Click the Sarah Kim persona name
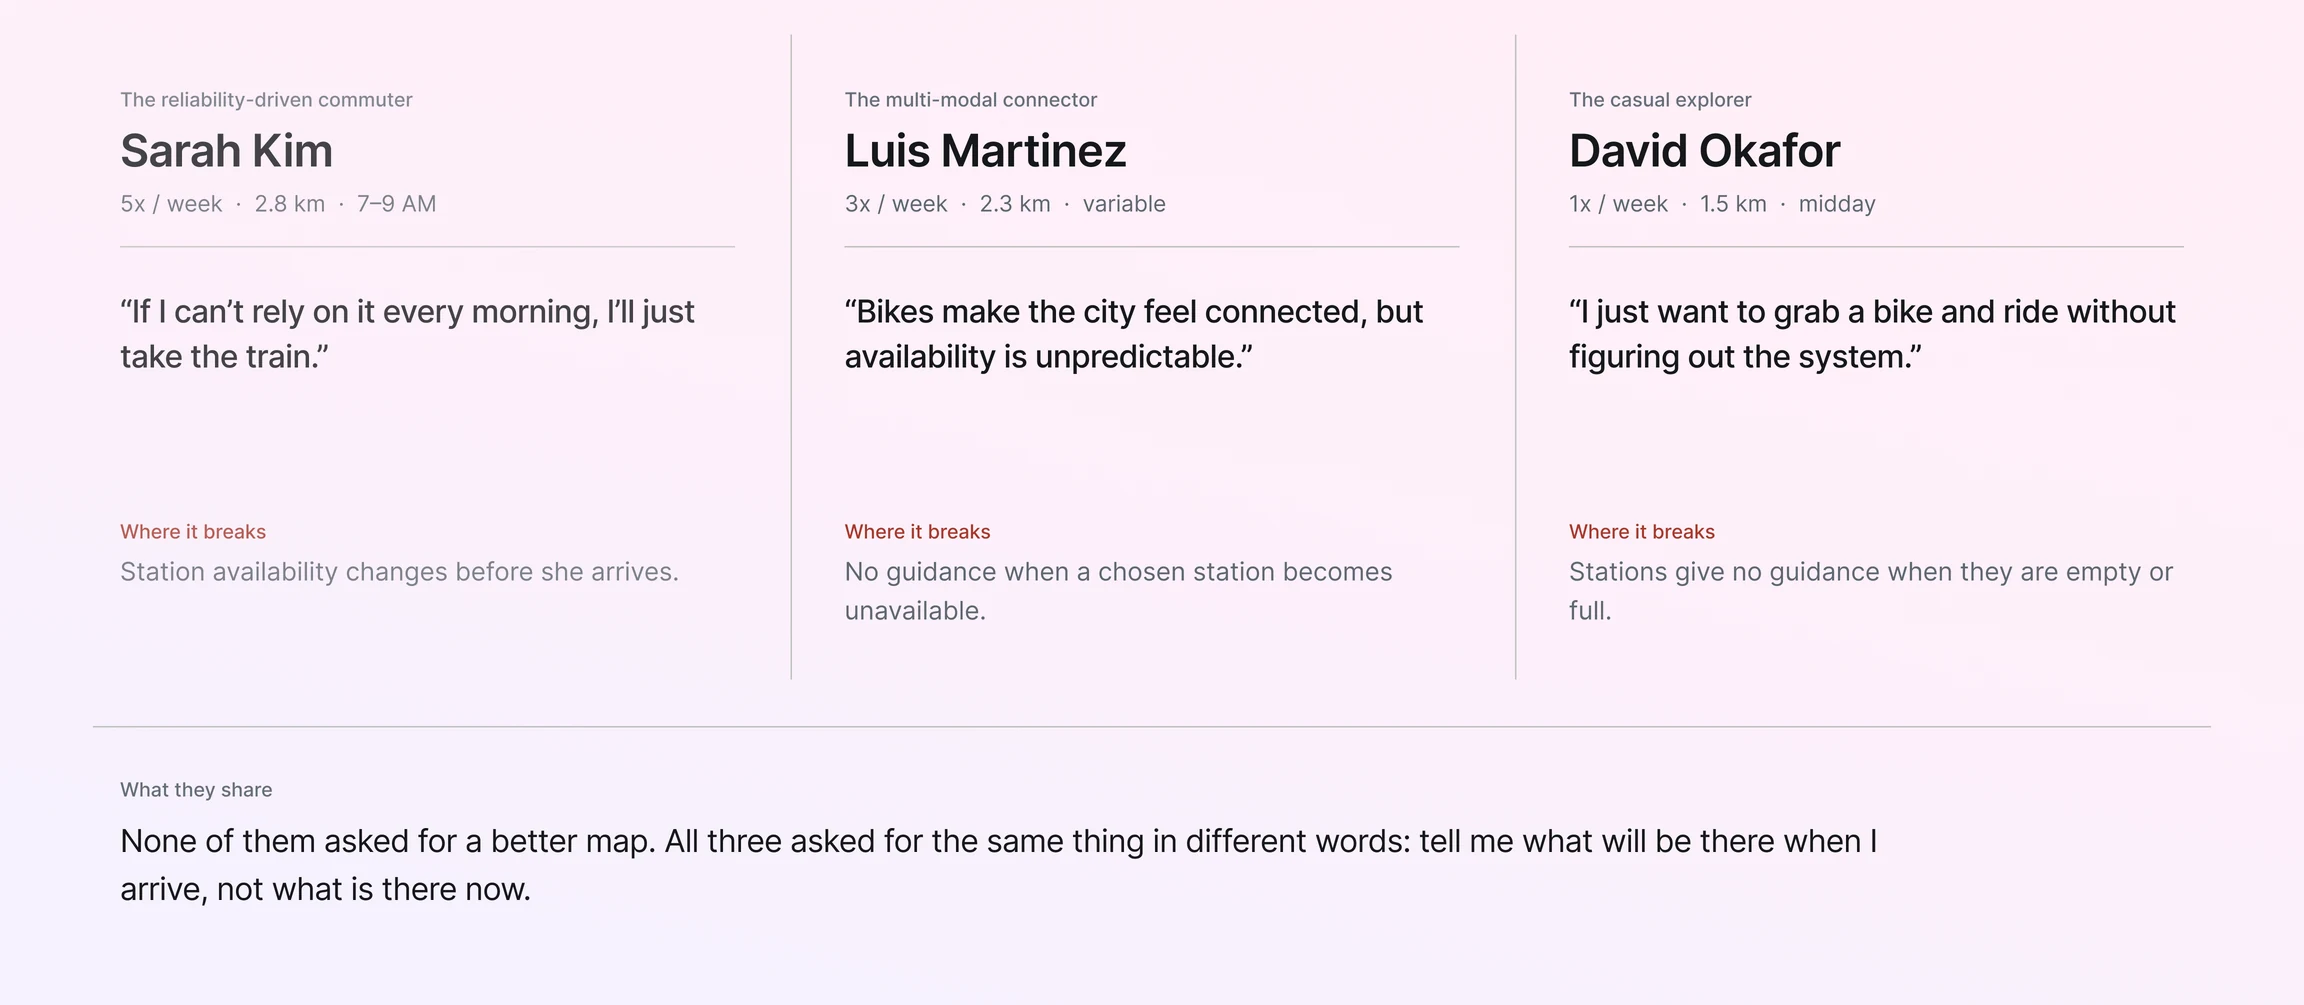The height and width of the screenshot is (1005, 2304). pyautogui.click(x=226, y=151)
